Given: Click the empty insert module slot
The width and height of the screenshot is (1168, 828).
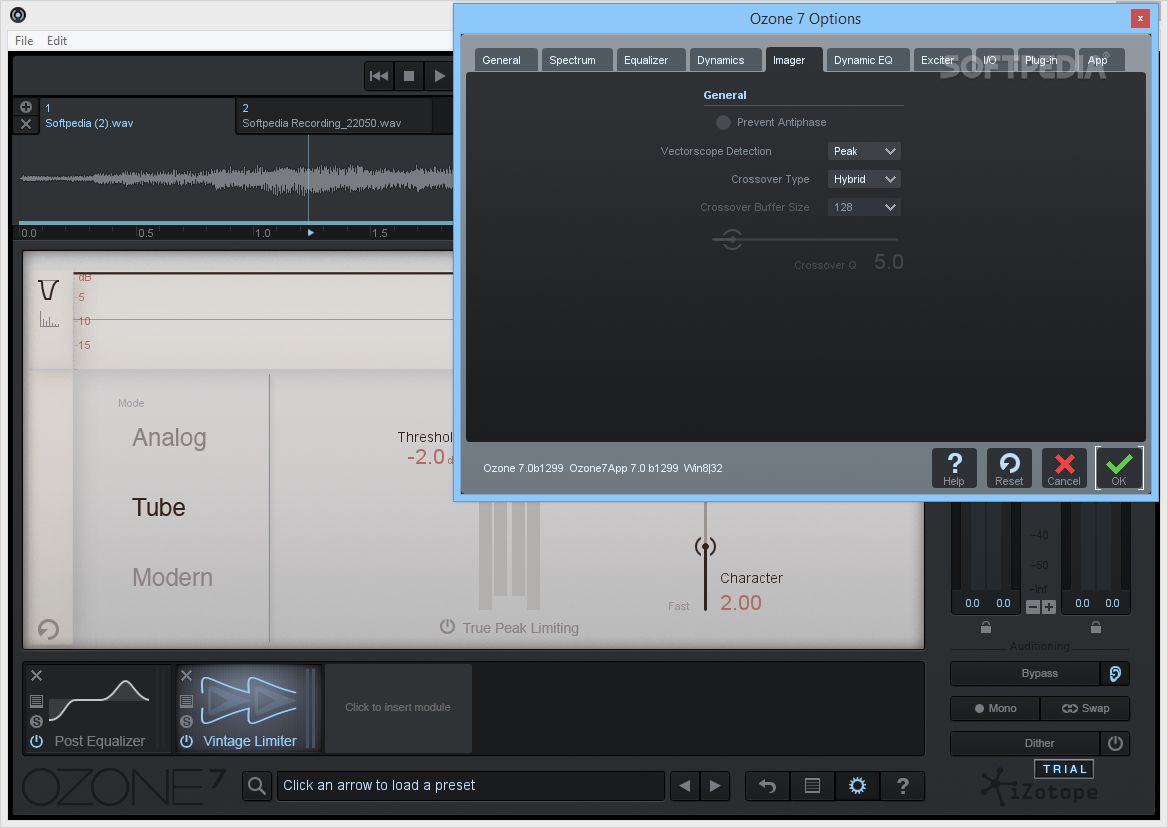Looking at the screenshot, I should (398, 707).
